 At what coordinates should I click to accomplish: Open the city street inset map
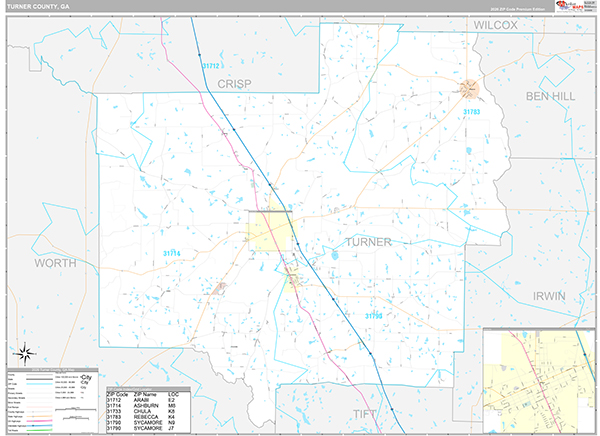539,381
